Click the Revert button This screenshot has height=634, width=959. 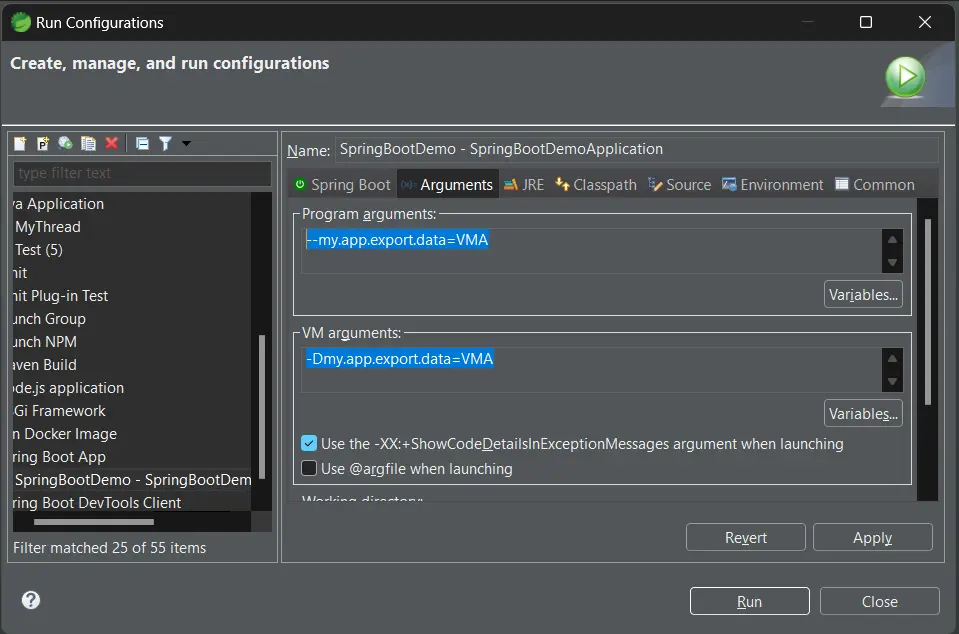click(746, 537)
